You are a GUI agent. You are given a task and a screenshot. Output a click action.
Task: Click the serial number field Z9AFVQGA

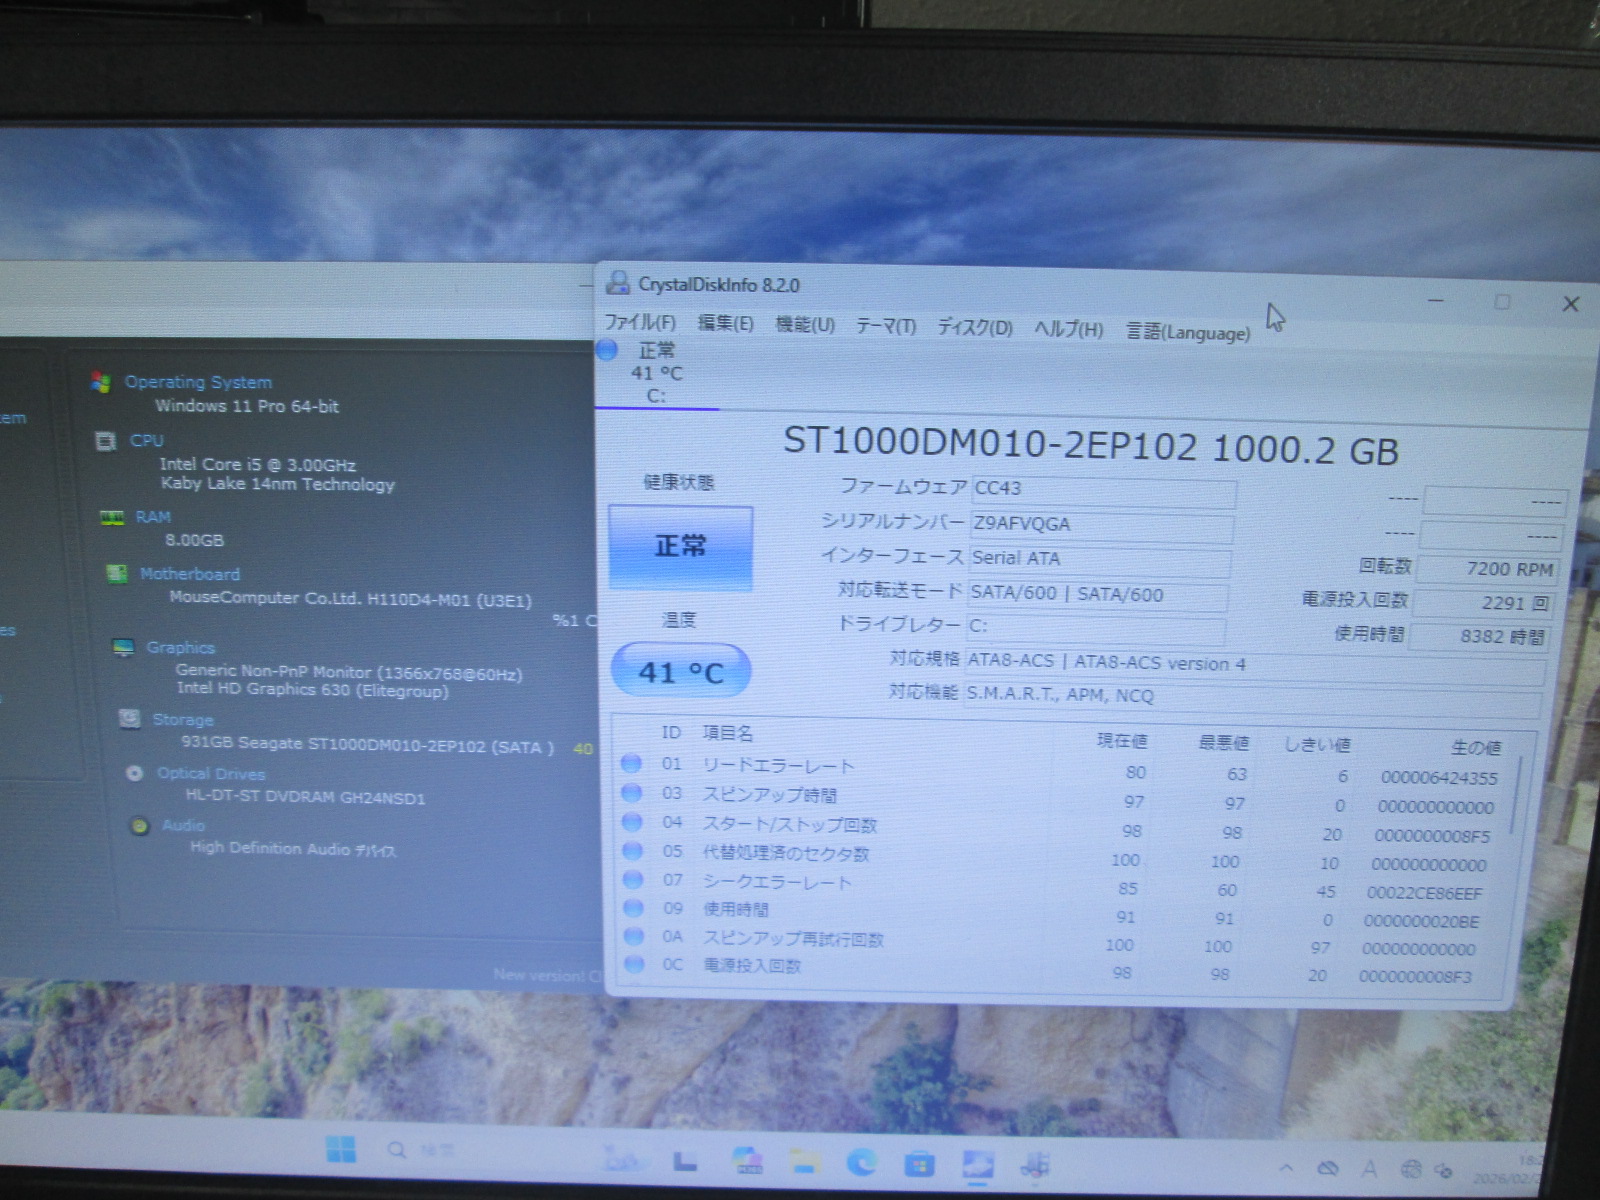[x=1100, y=524]
